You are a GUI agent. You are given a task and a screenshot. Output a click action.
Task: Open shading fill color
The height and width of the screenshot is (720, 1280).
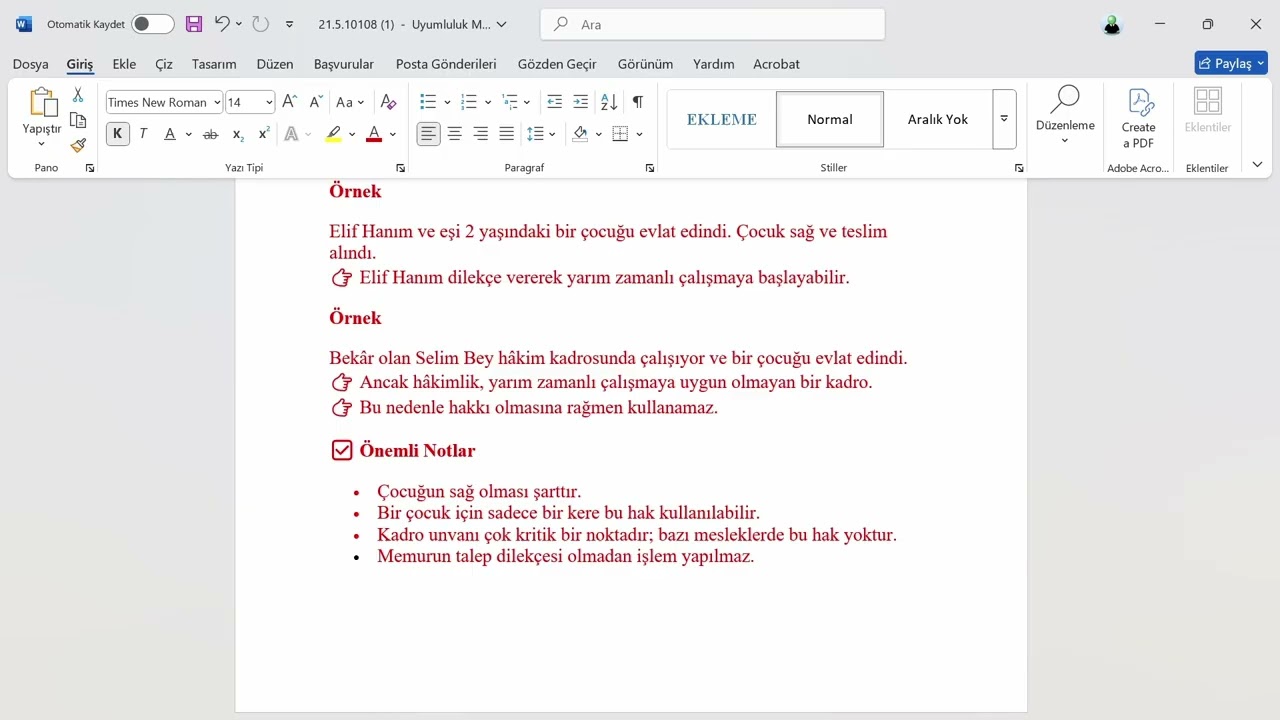coord(580,134)
